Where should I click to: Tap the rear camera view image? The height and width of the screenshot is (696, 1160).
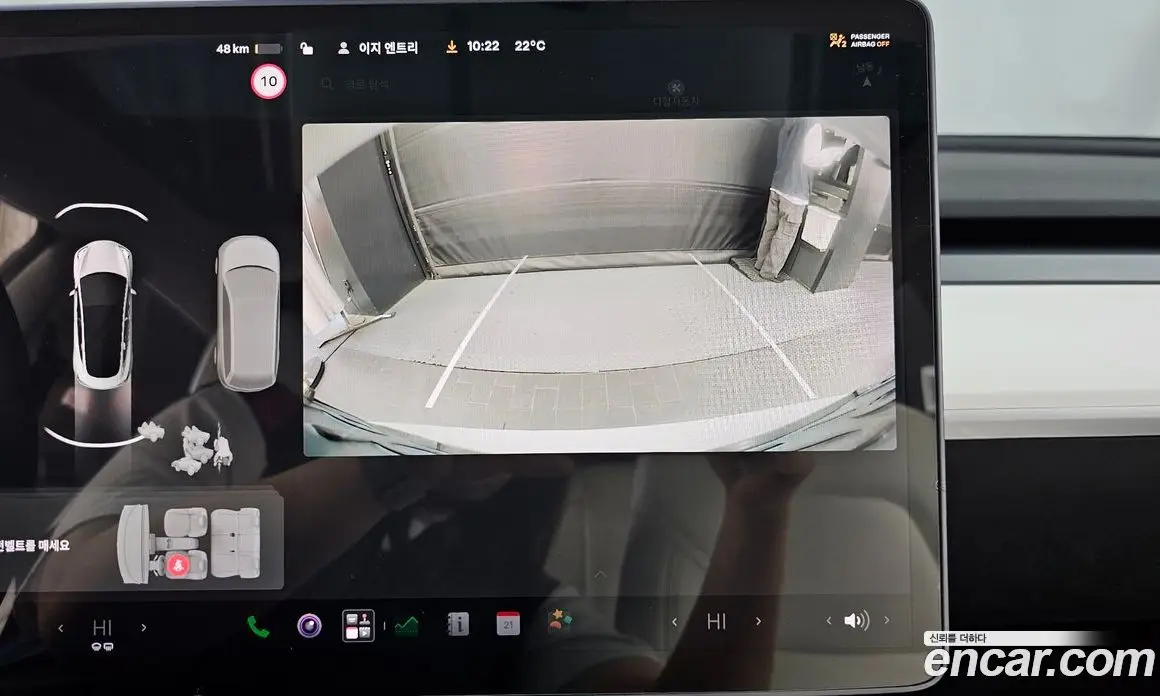pyautogui.click(x=598, y=285)
